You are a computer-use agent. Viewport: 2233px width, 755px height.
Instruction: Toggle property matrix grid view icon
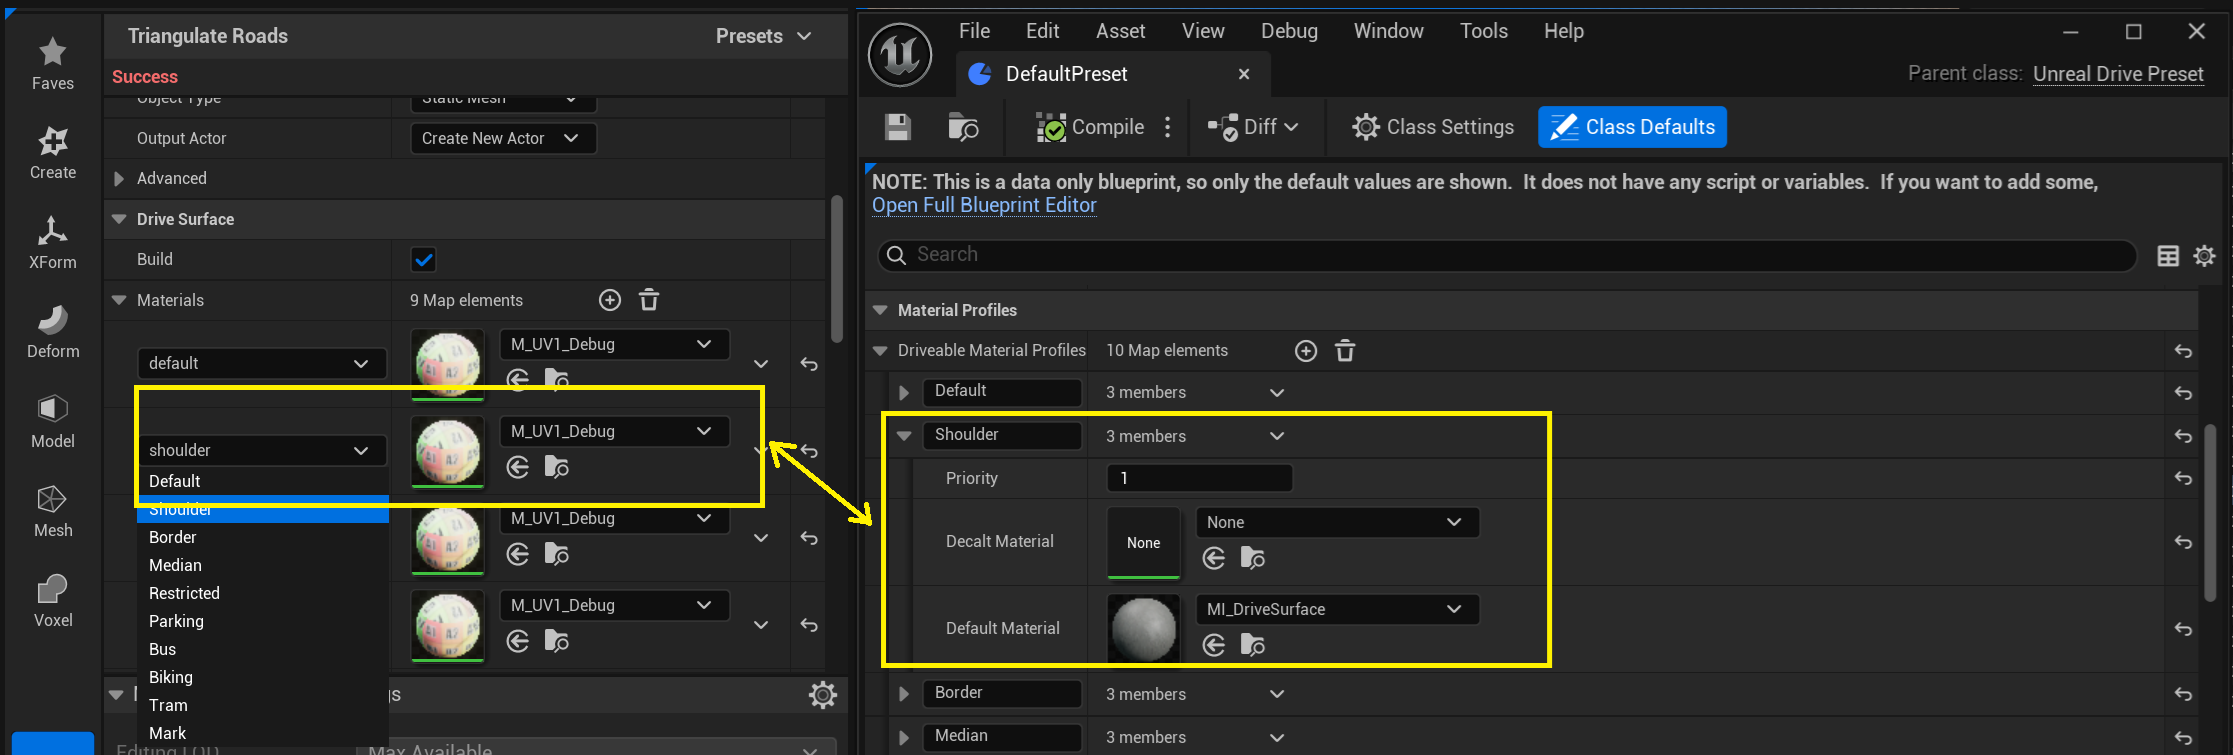pos(2168,256)
